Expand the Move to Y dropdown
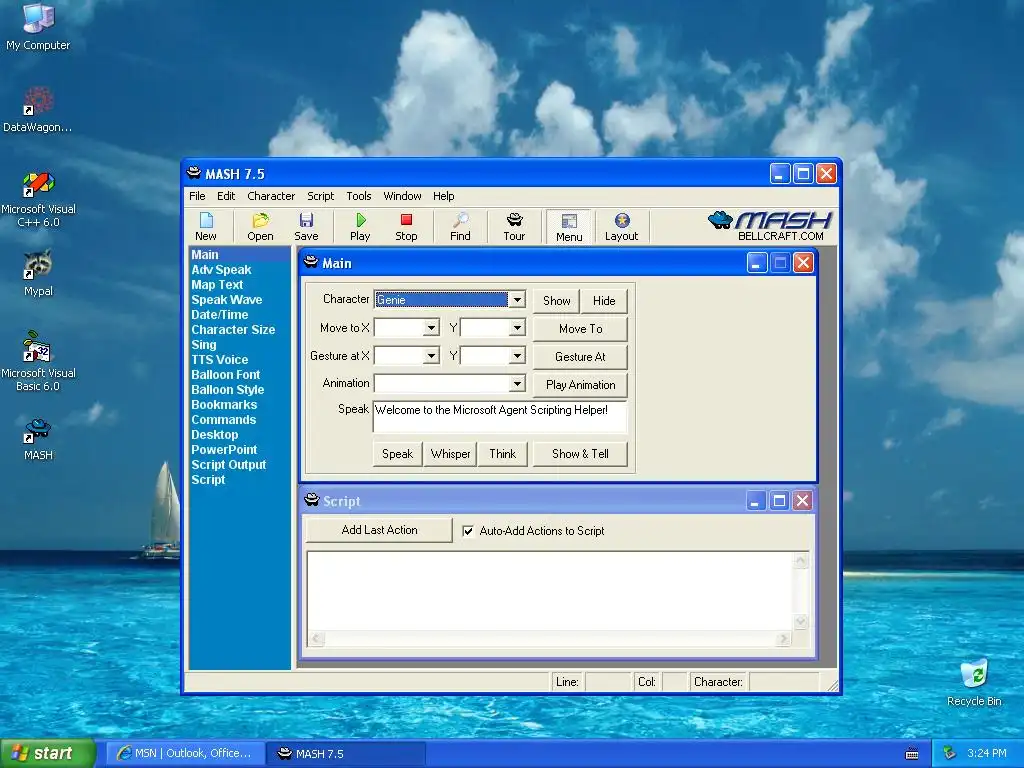The height and width of the screenshot is (768, 1024). [x=517, y=328]
